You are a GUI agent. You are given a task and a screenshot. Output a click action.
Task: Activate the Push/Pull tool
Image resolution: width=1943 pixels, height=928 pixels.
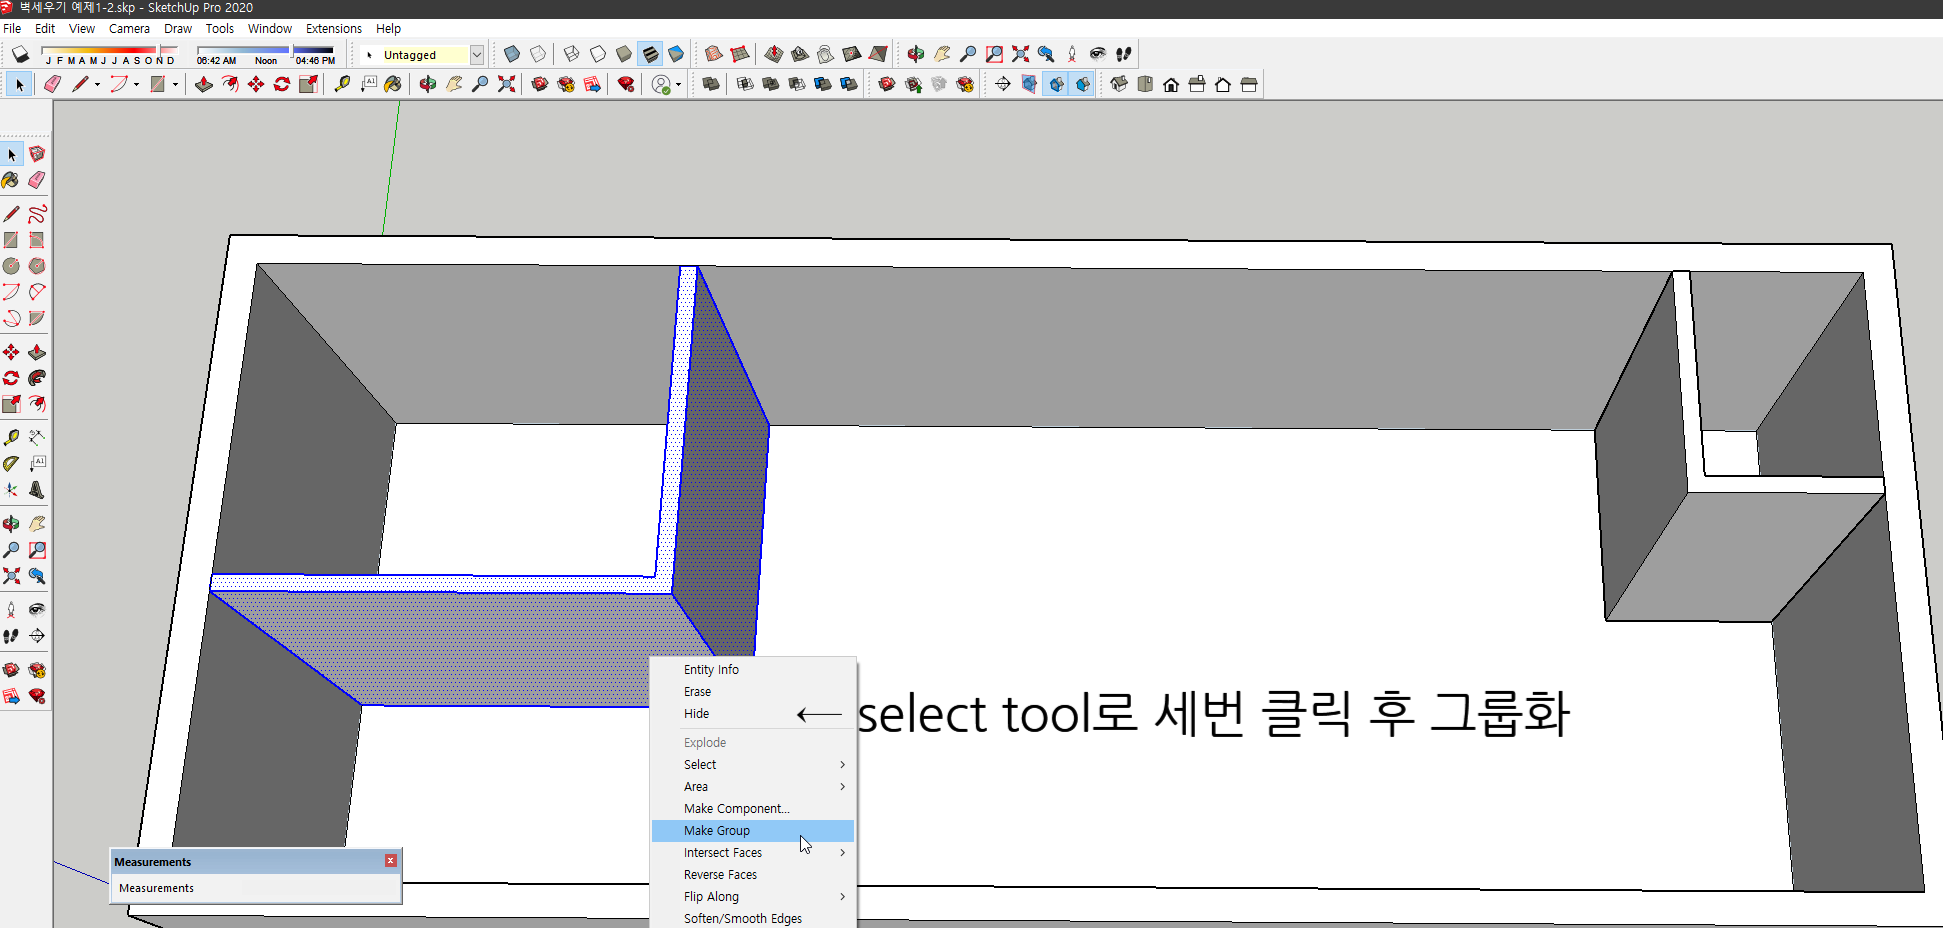204,84
